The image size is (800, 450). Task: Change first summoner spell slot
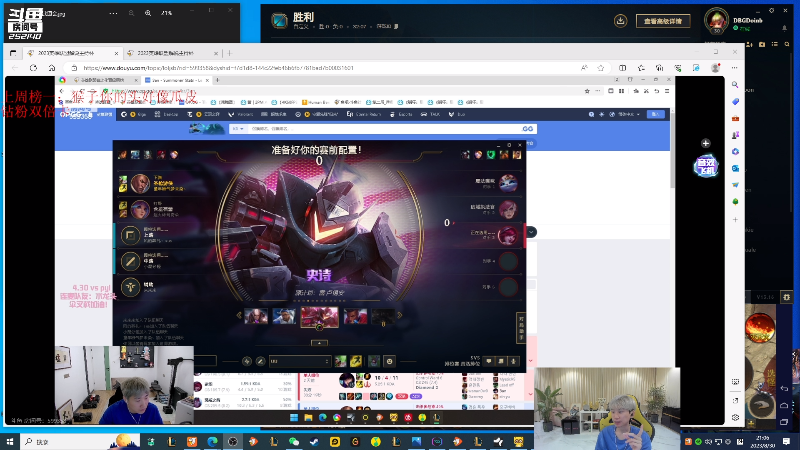(x=341, y=361)
